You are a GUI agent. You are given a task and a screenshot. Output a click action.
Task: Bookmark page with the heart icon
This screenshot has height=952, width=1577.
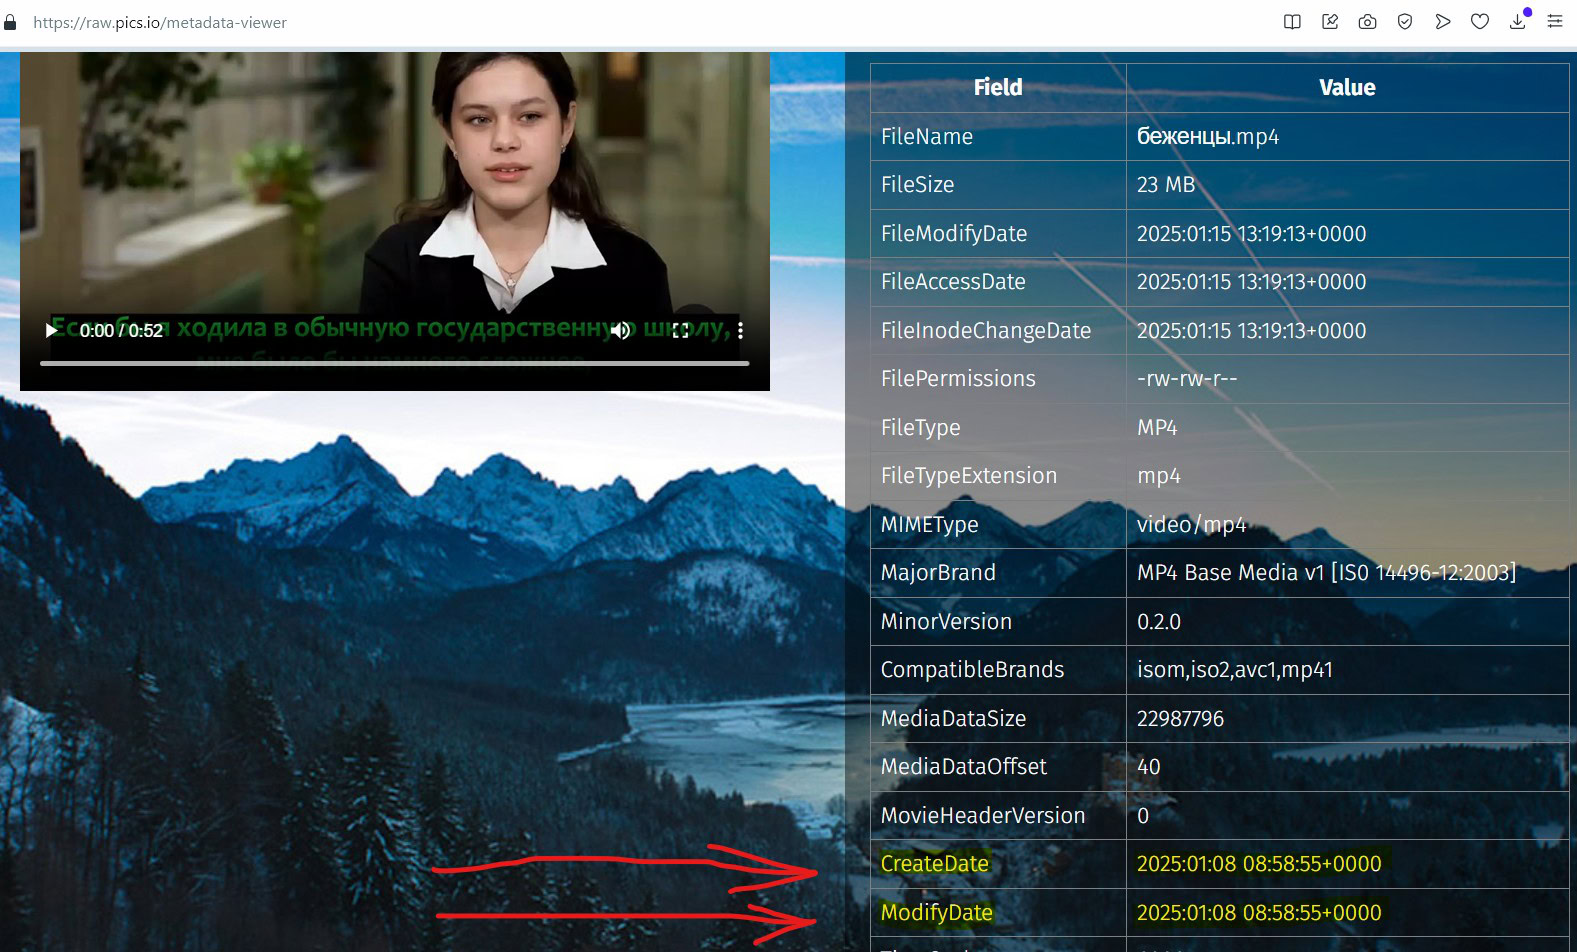click(x=1480, y=22)
